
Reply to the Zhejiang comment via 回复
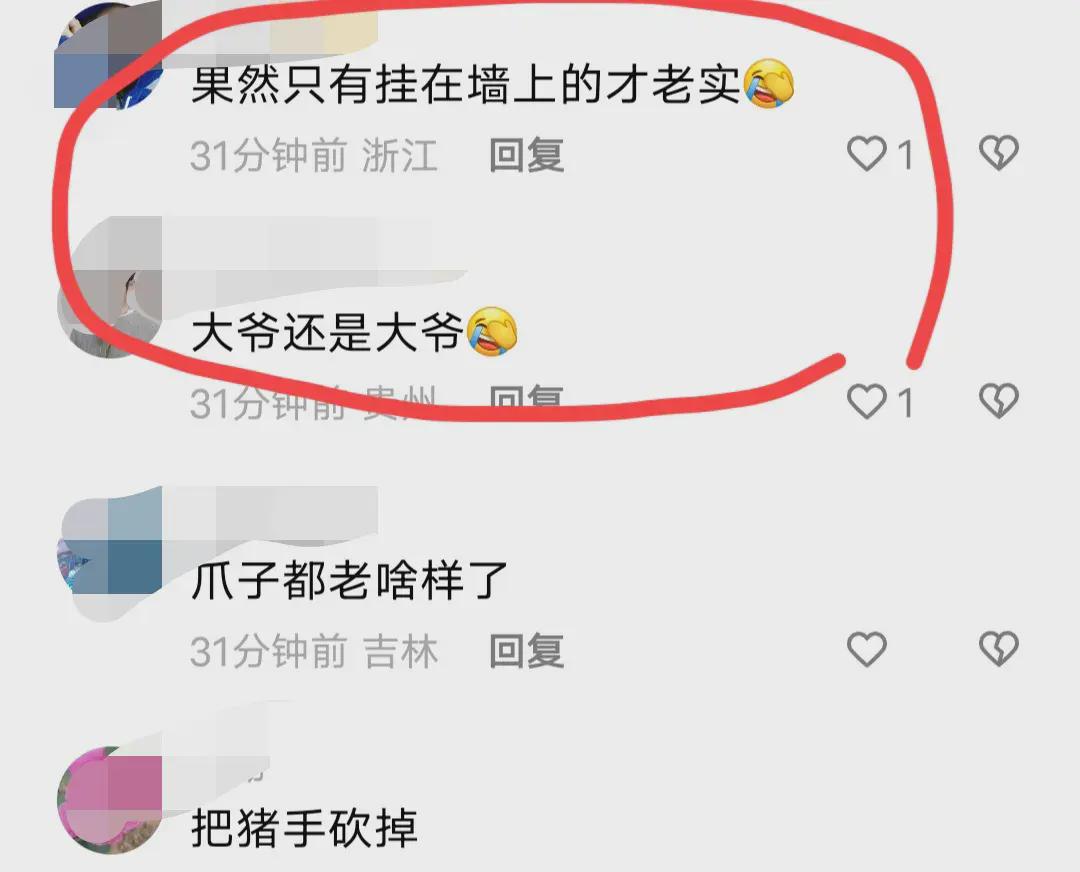tap(527, 155)
